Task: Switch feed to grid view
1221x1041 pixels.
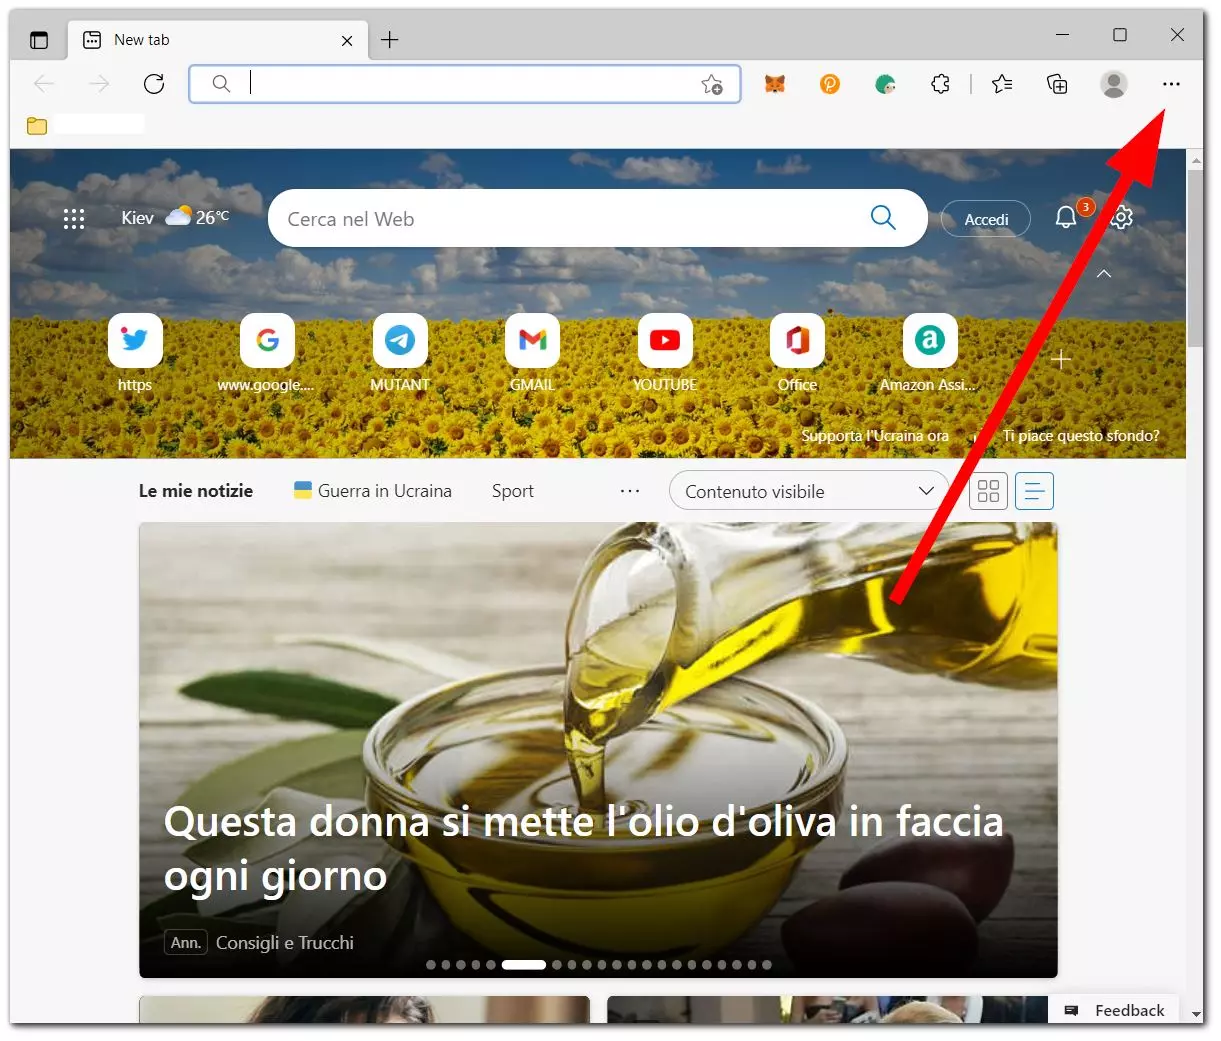Action: (x=988, y=491)
